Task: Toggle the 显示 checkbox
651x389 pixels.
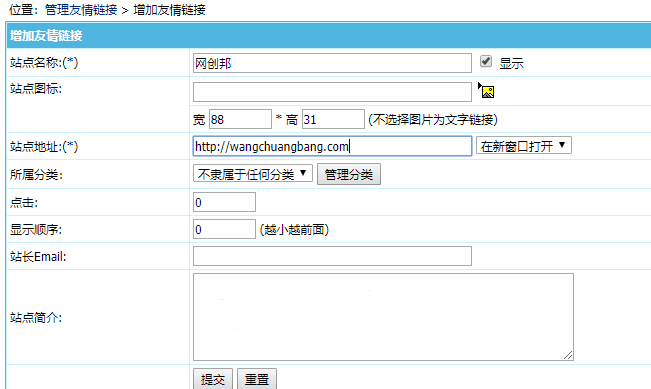Action: 486,61
